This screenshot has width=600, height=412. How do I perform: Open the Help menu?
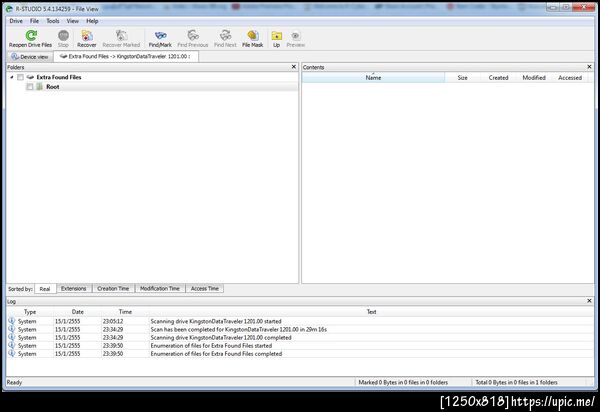pyautogui.click(x=92, y=21)
